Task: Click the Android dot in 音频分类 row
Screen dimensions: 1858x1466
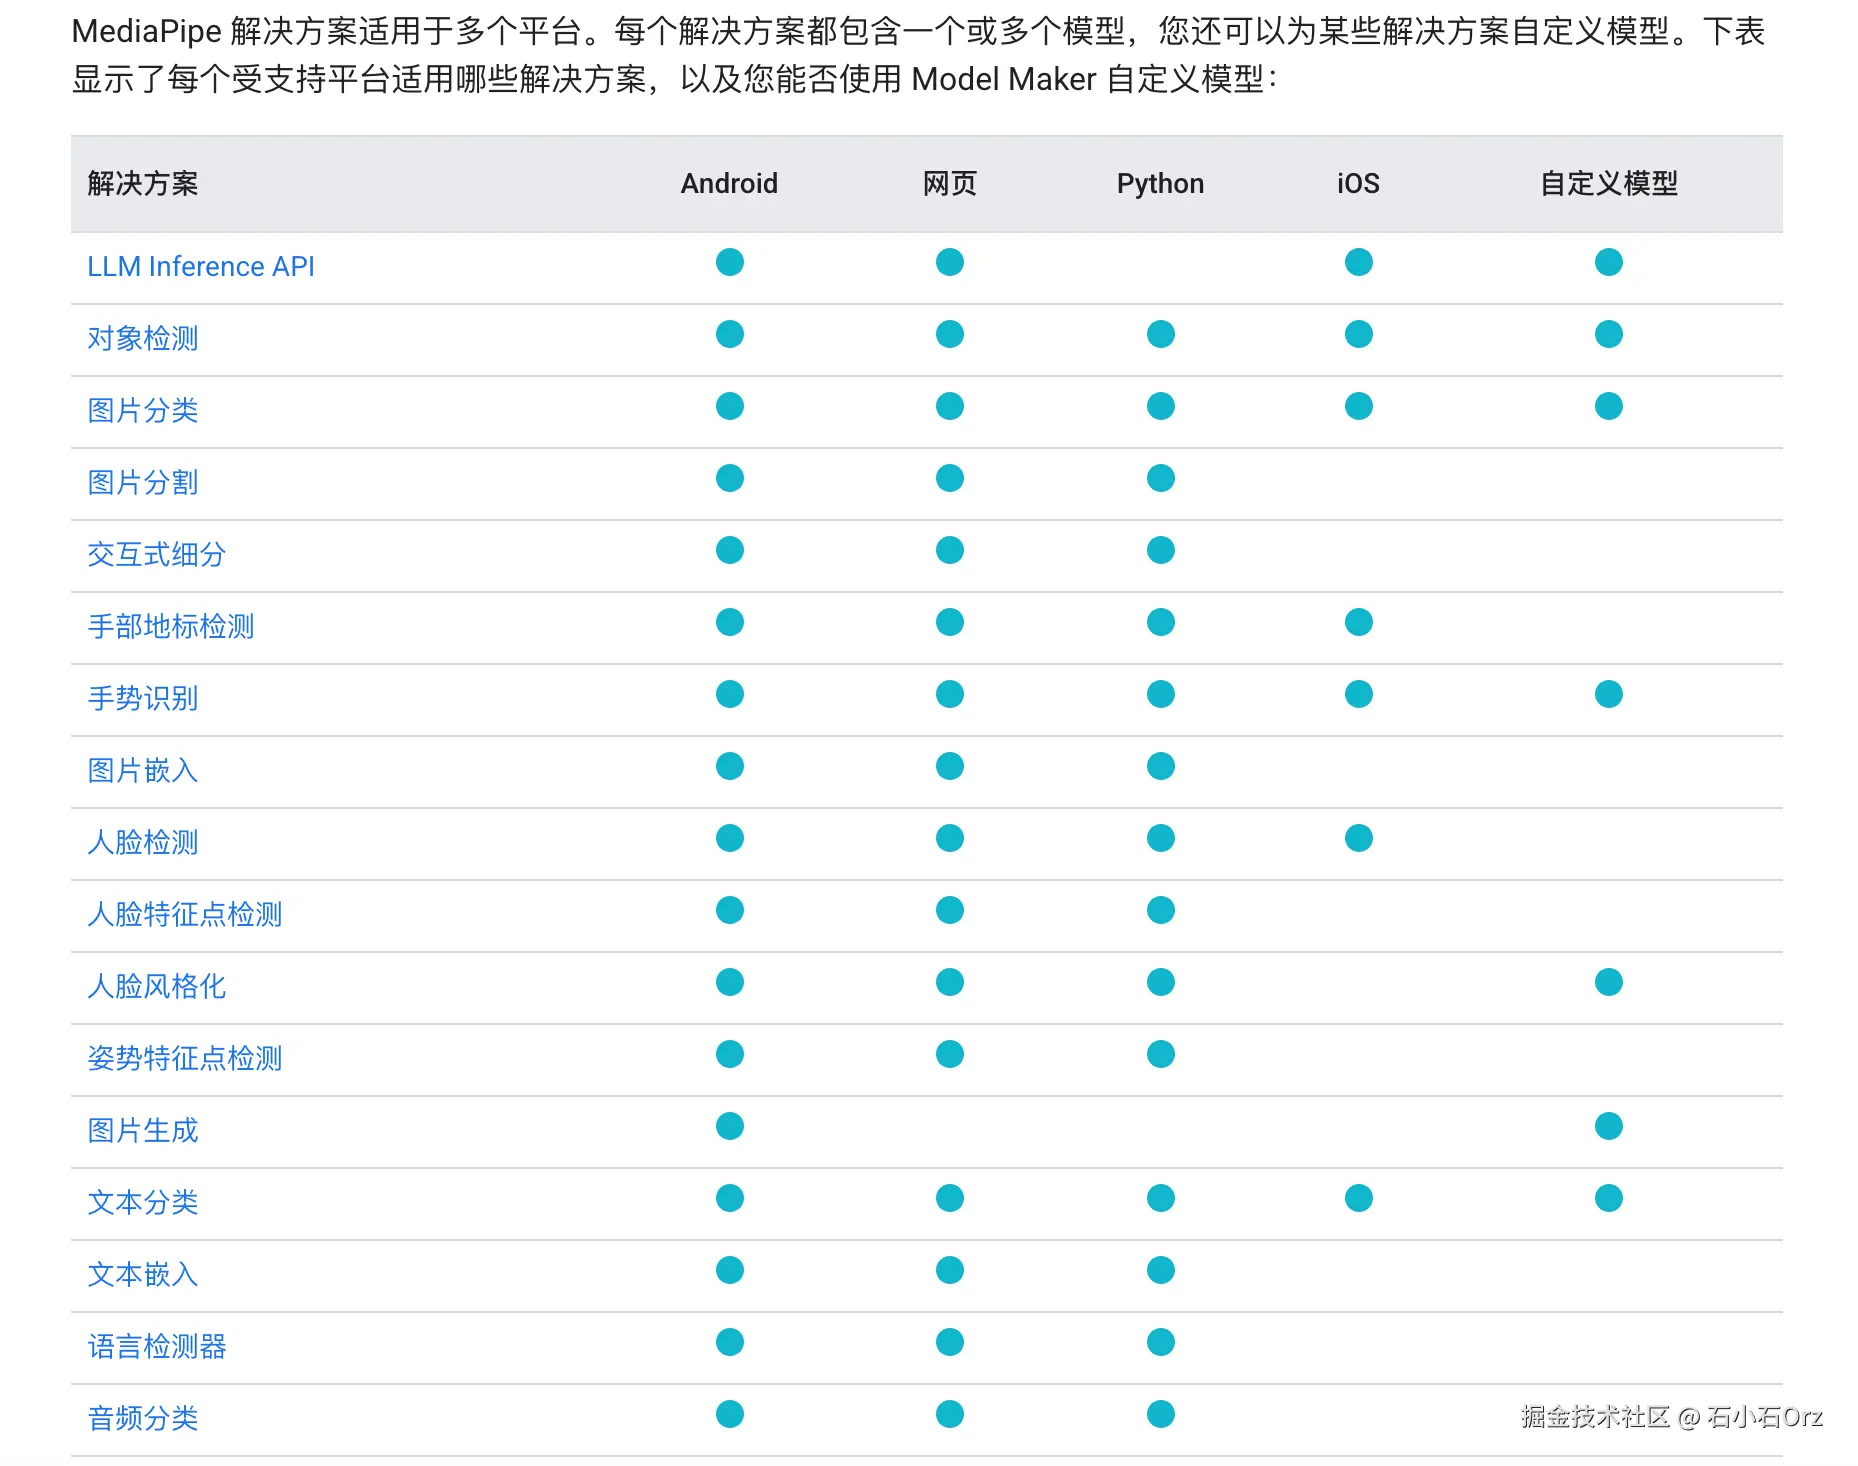Action: [730, 1414]
